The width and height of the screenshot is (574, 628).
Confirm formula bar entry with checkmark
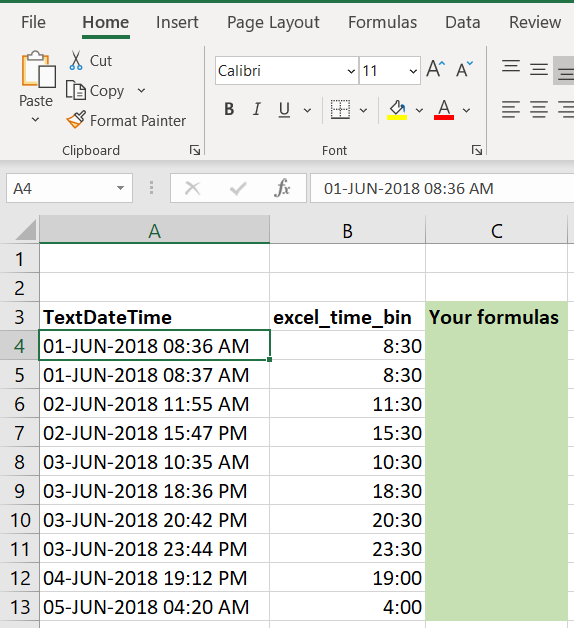(x=238, y=188)
